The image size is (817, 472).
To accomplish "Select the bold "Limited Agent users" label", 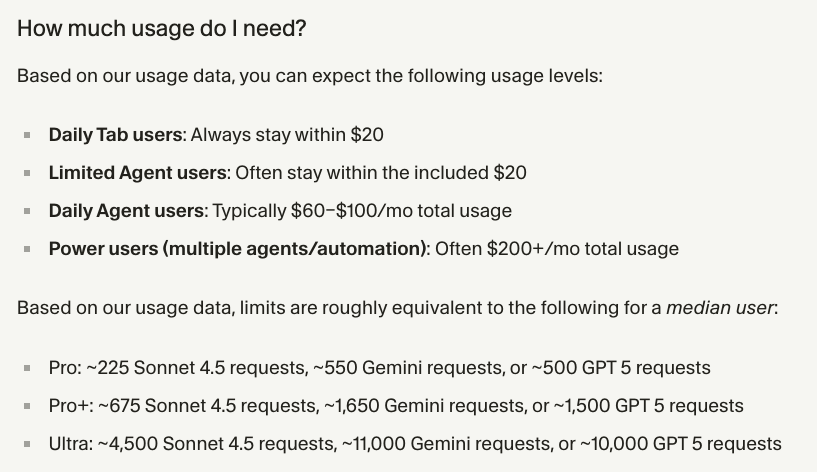I will click(x=138, y=172).
